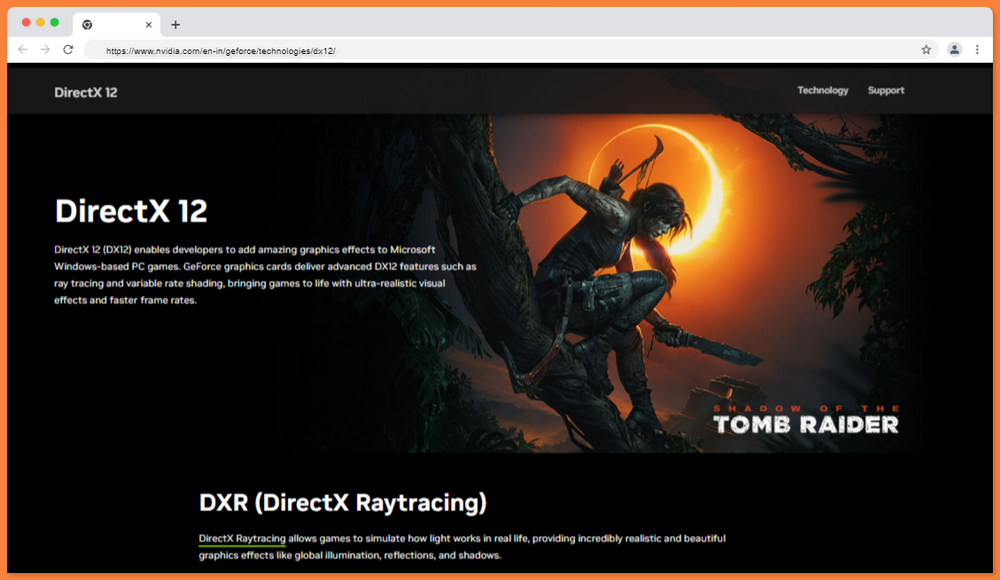Open the user profile icon in toolbar
The width and height of the screenshot is (1000, 580).
click(x=954, y=49)
